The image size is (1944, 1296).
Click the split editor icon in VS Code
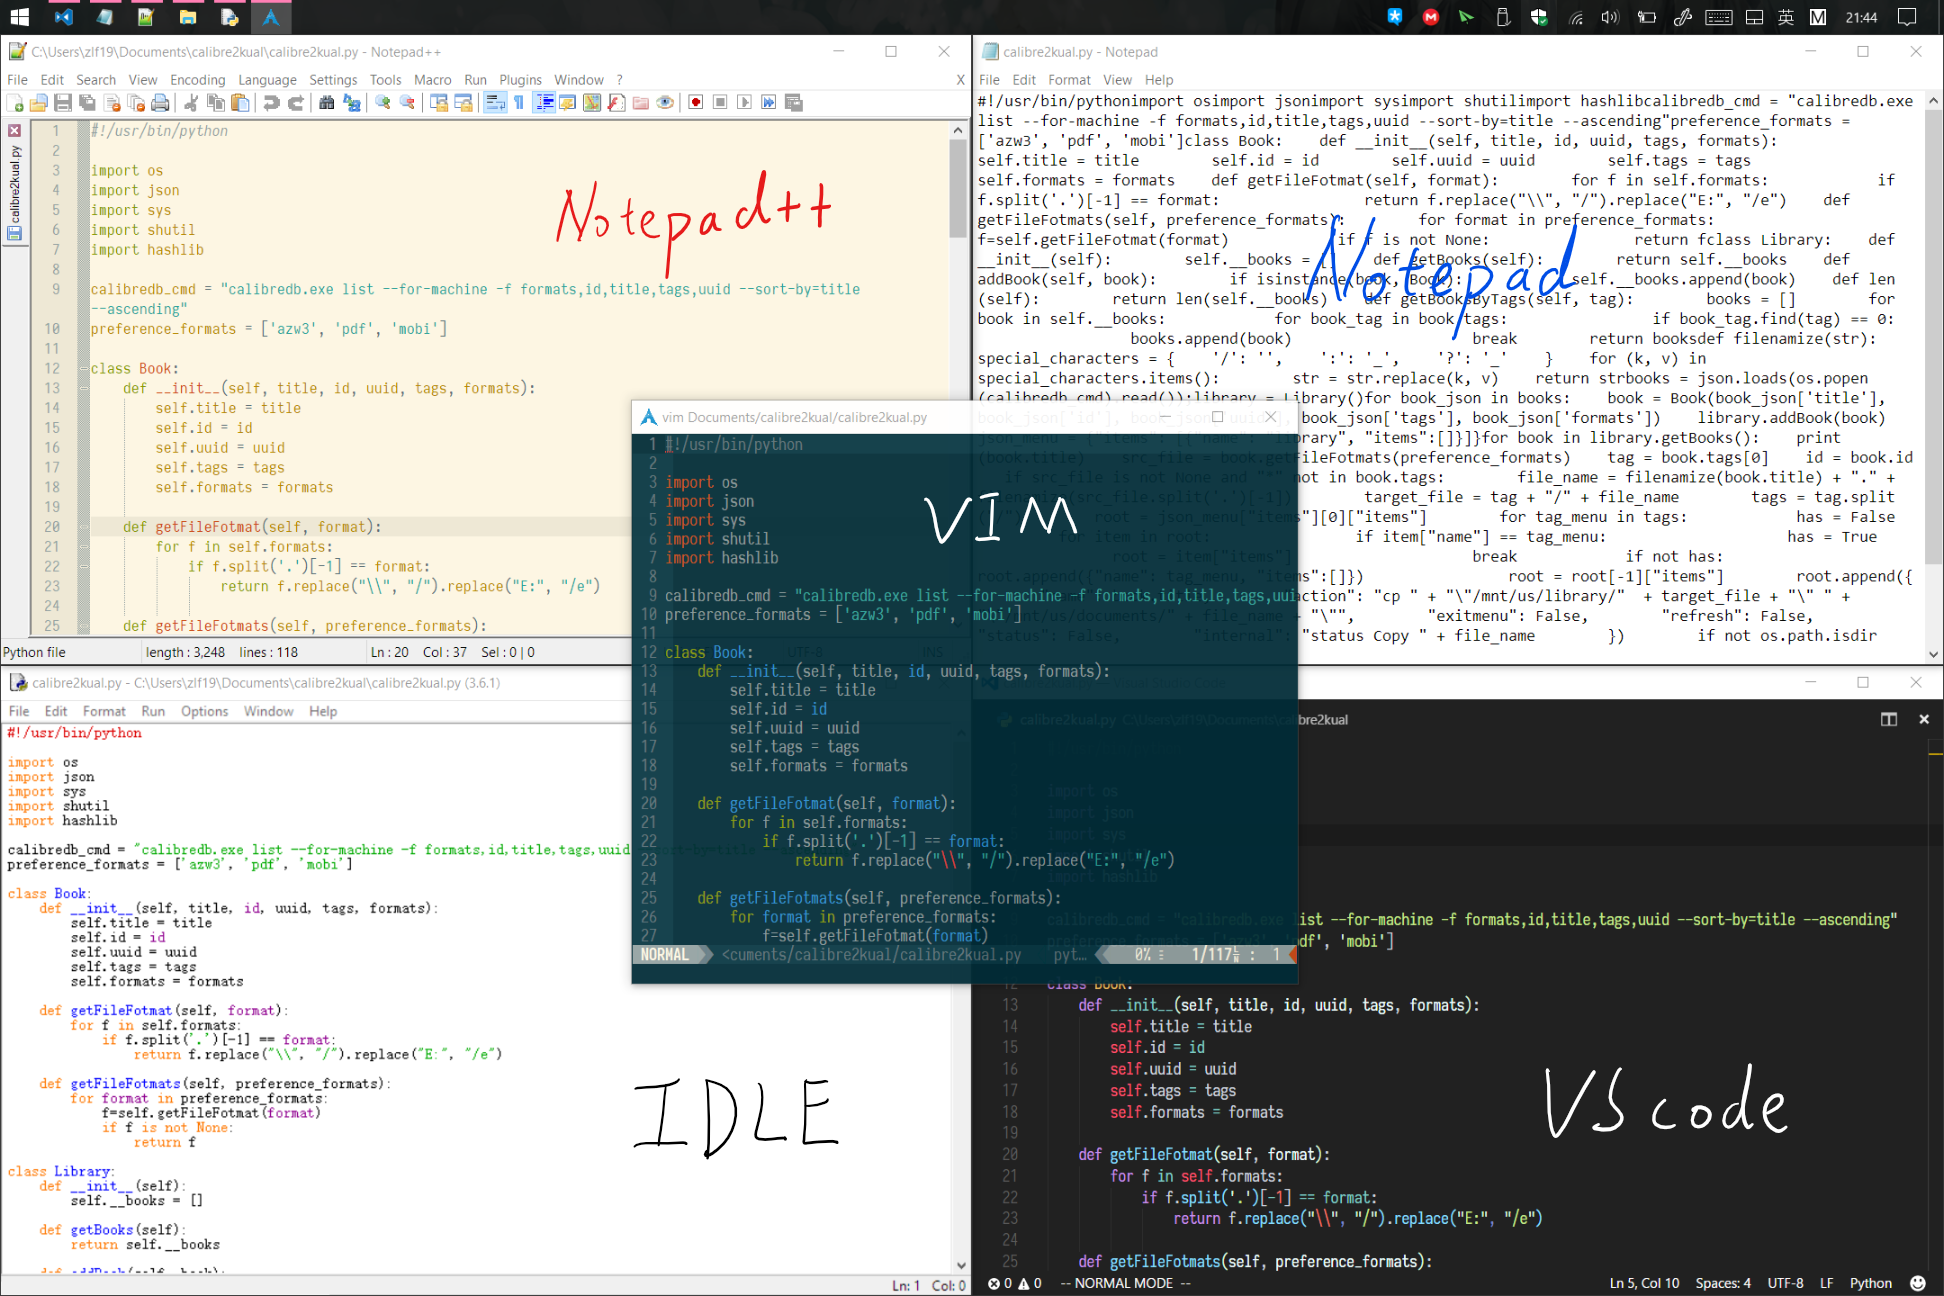(x=1888, y=719)
